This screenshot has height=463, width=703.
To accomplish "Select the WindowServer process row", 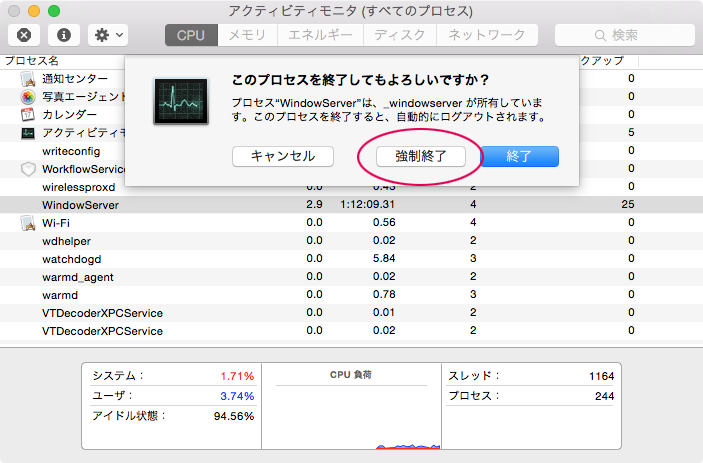I will tap(352, 205).
